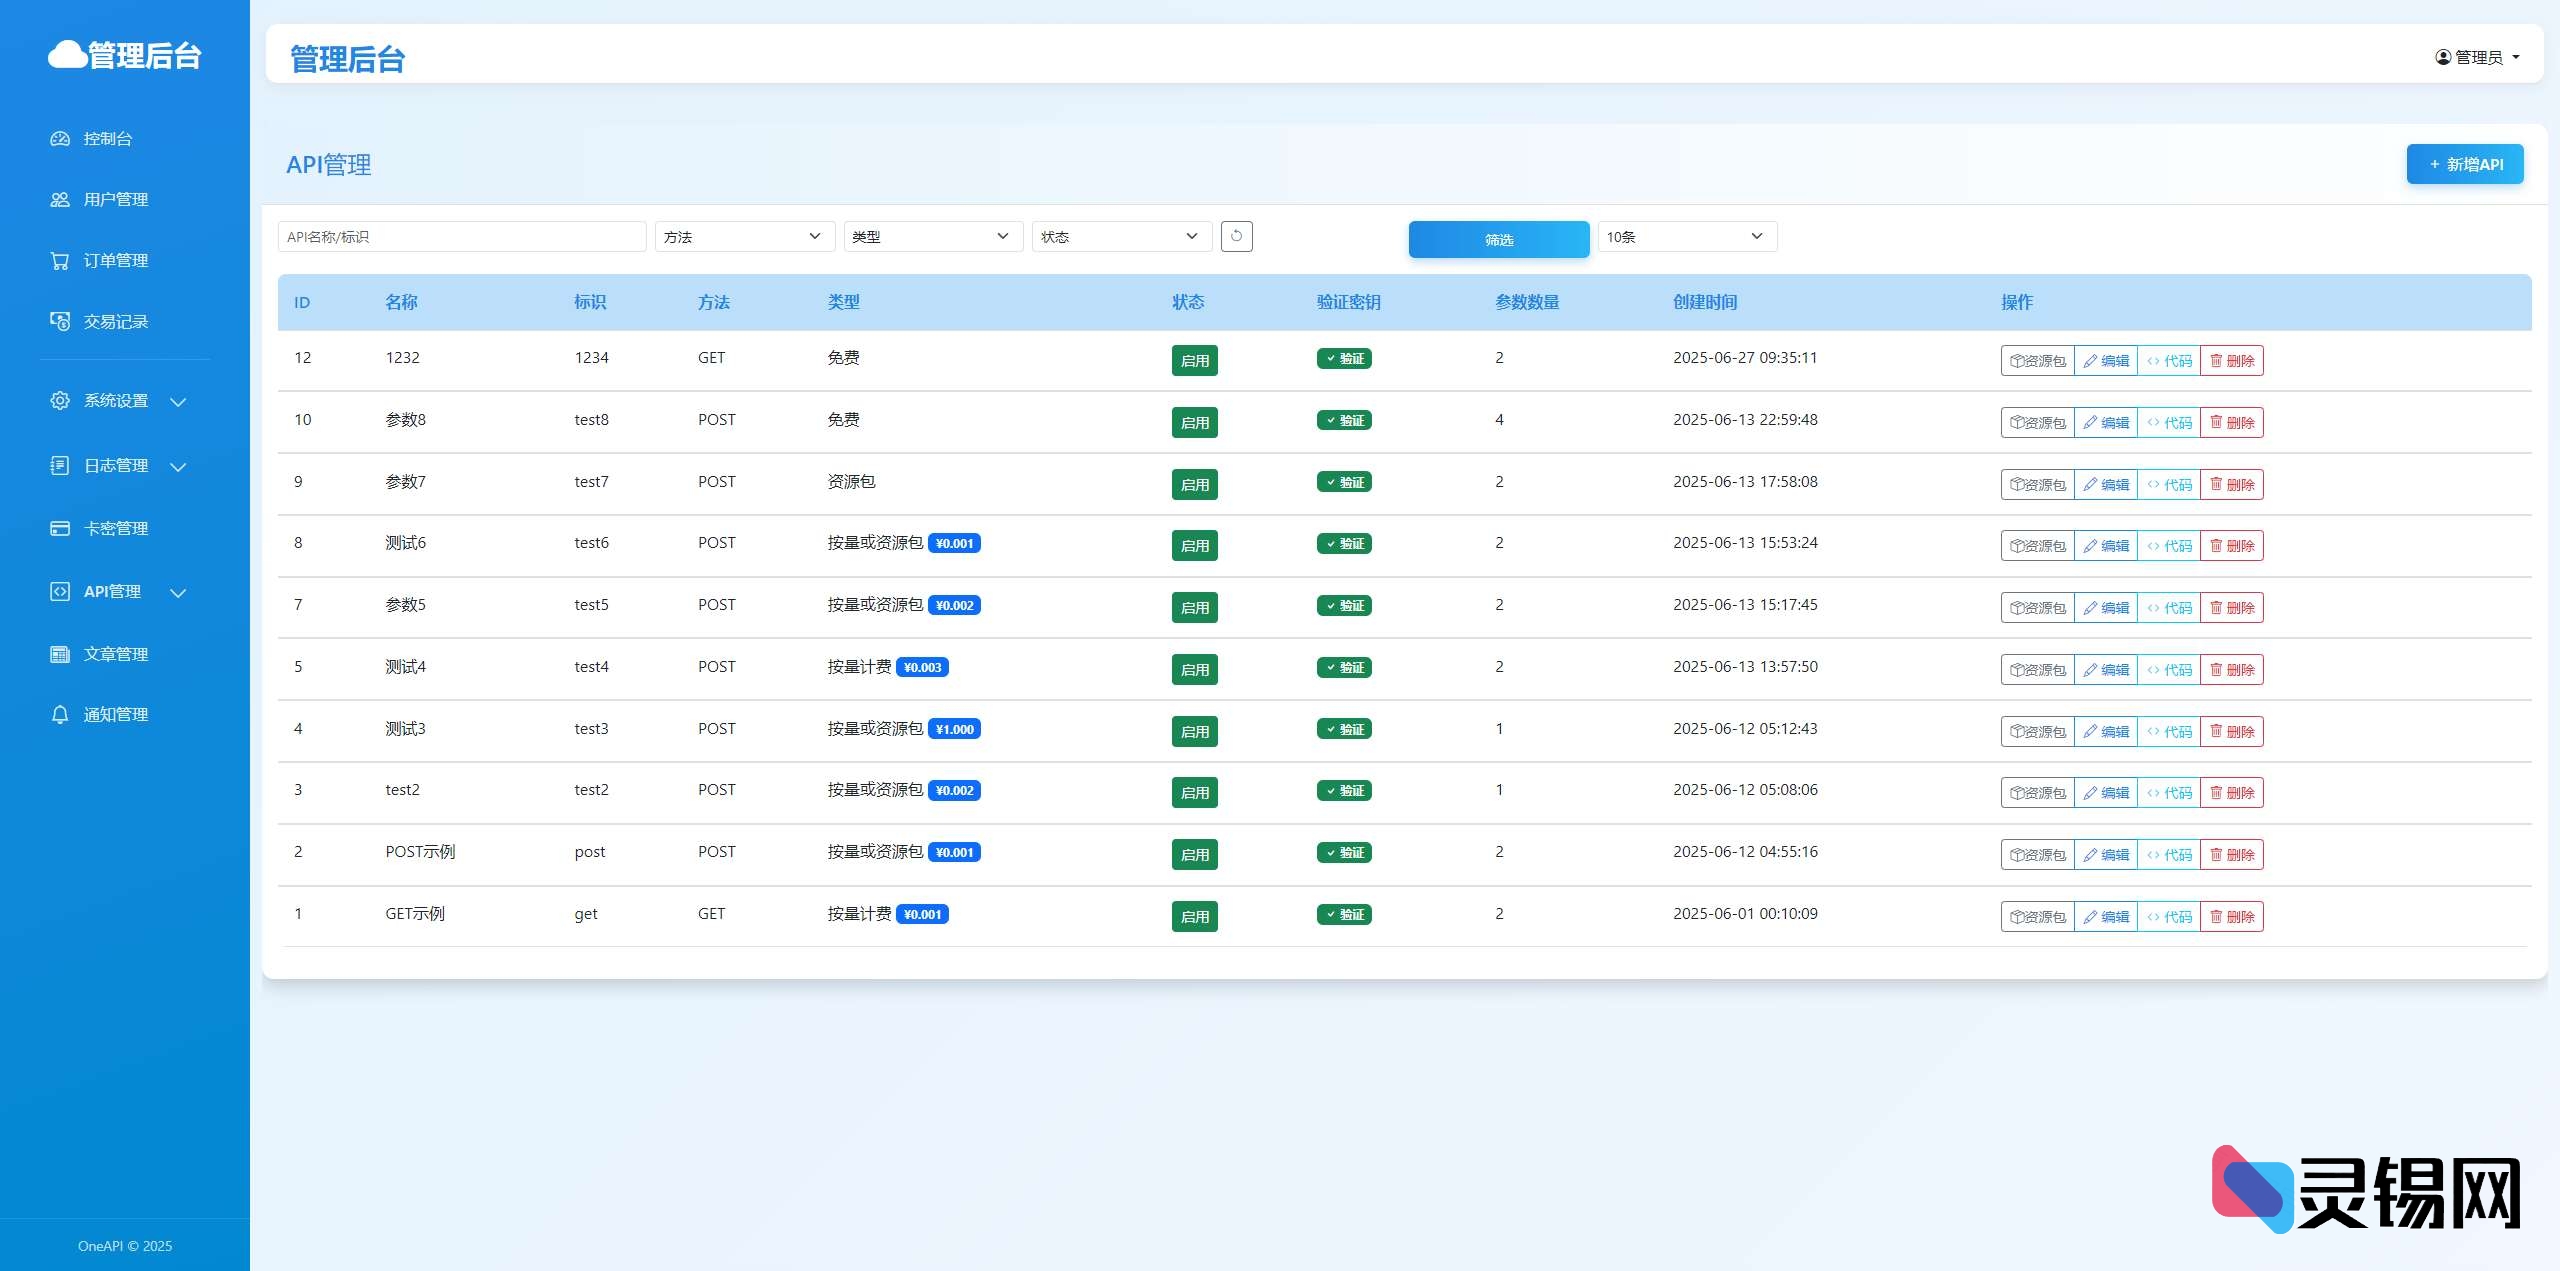The width and height of the screenshot is (2560, 1271).
Task: Click the card icon for 卡密管理
Action: 60,529
